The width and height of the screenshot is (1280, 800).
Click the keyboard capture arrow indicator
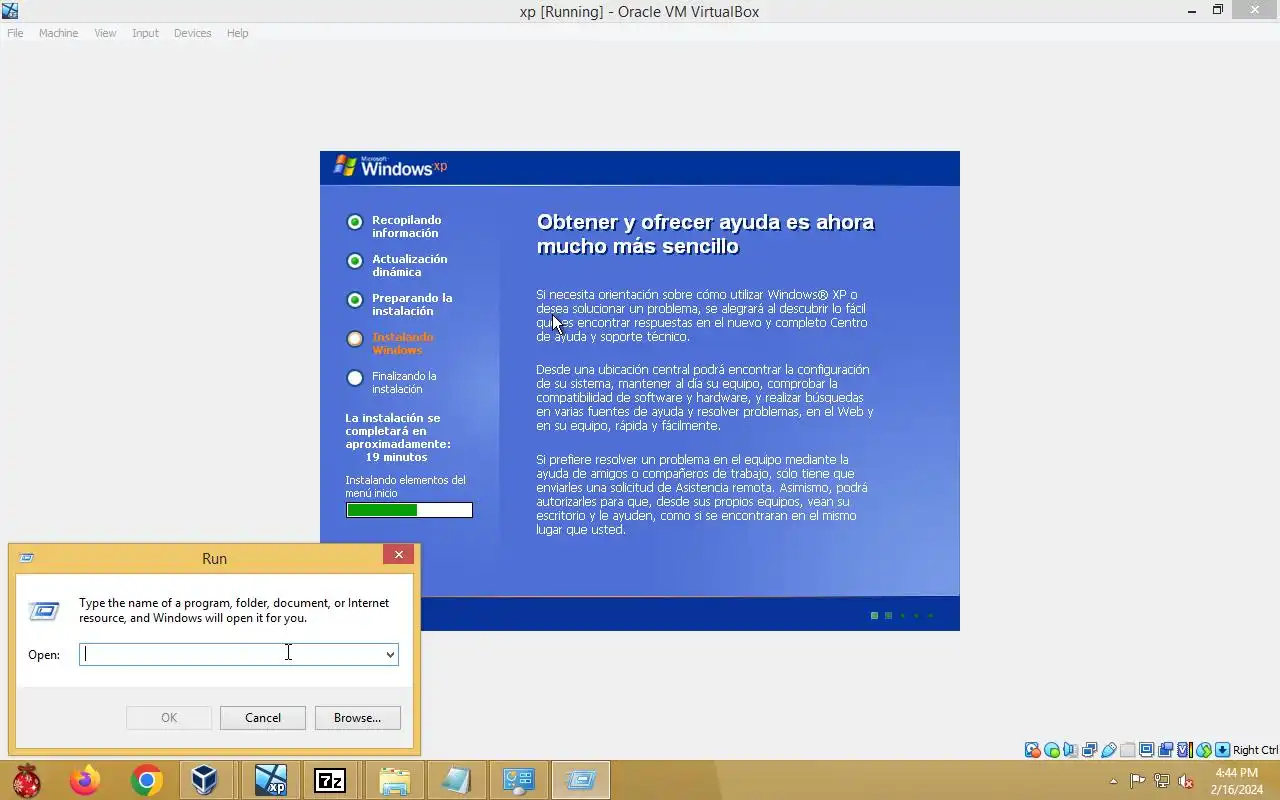point(1222,750)
